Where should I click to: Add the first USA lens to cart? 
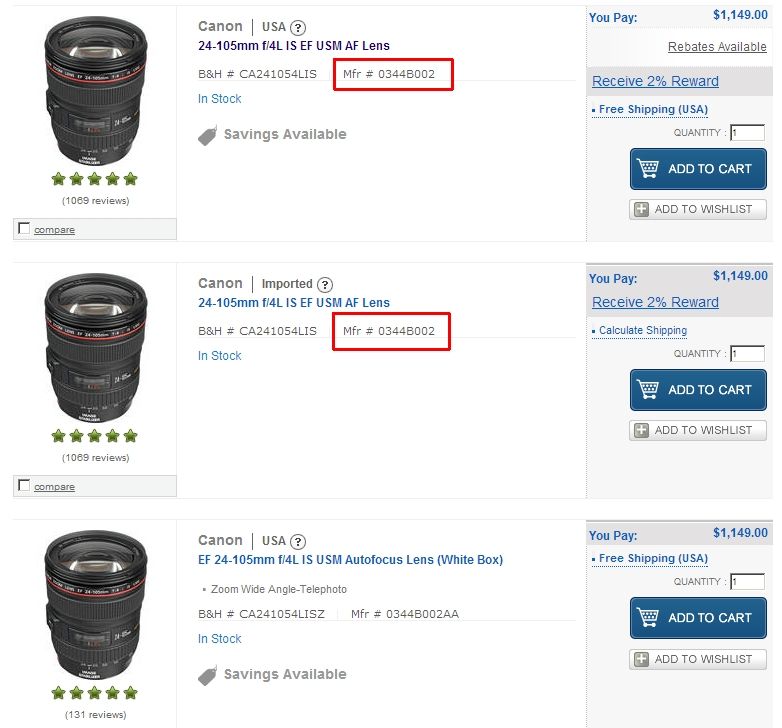pyautogui.click(x=698, y=169)
